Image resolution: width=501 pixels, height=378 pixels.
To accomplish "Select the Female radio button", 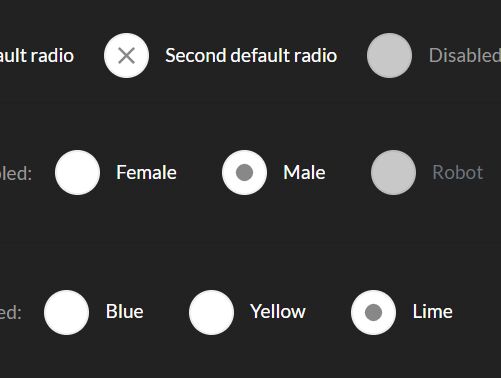I will 77,172.
